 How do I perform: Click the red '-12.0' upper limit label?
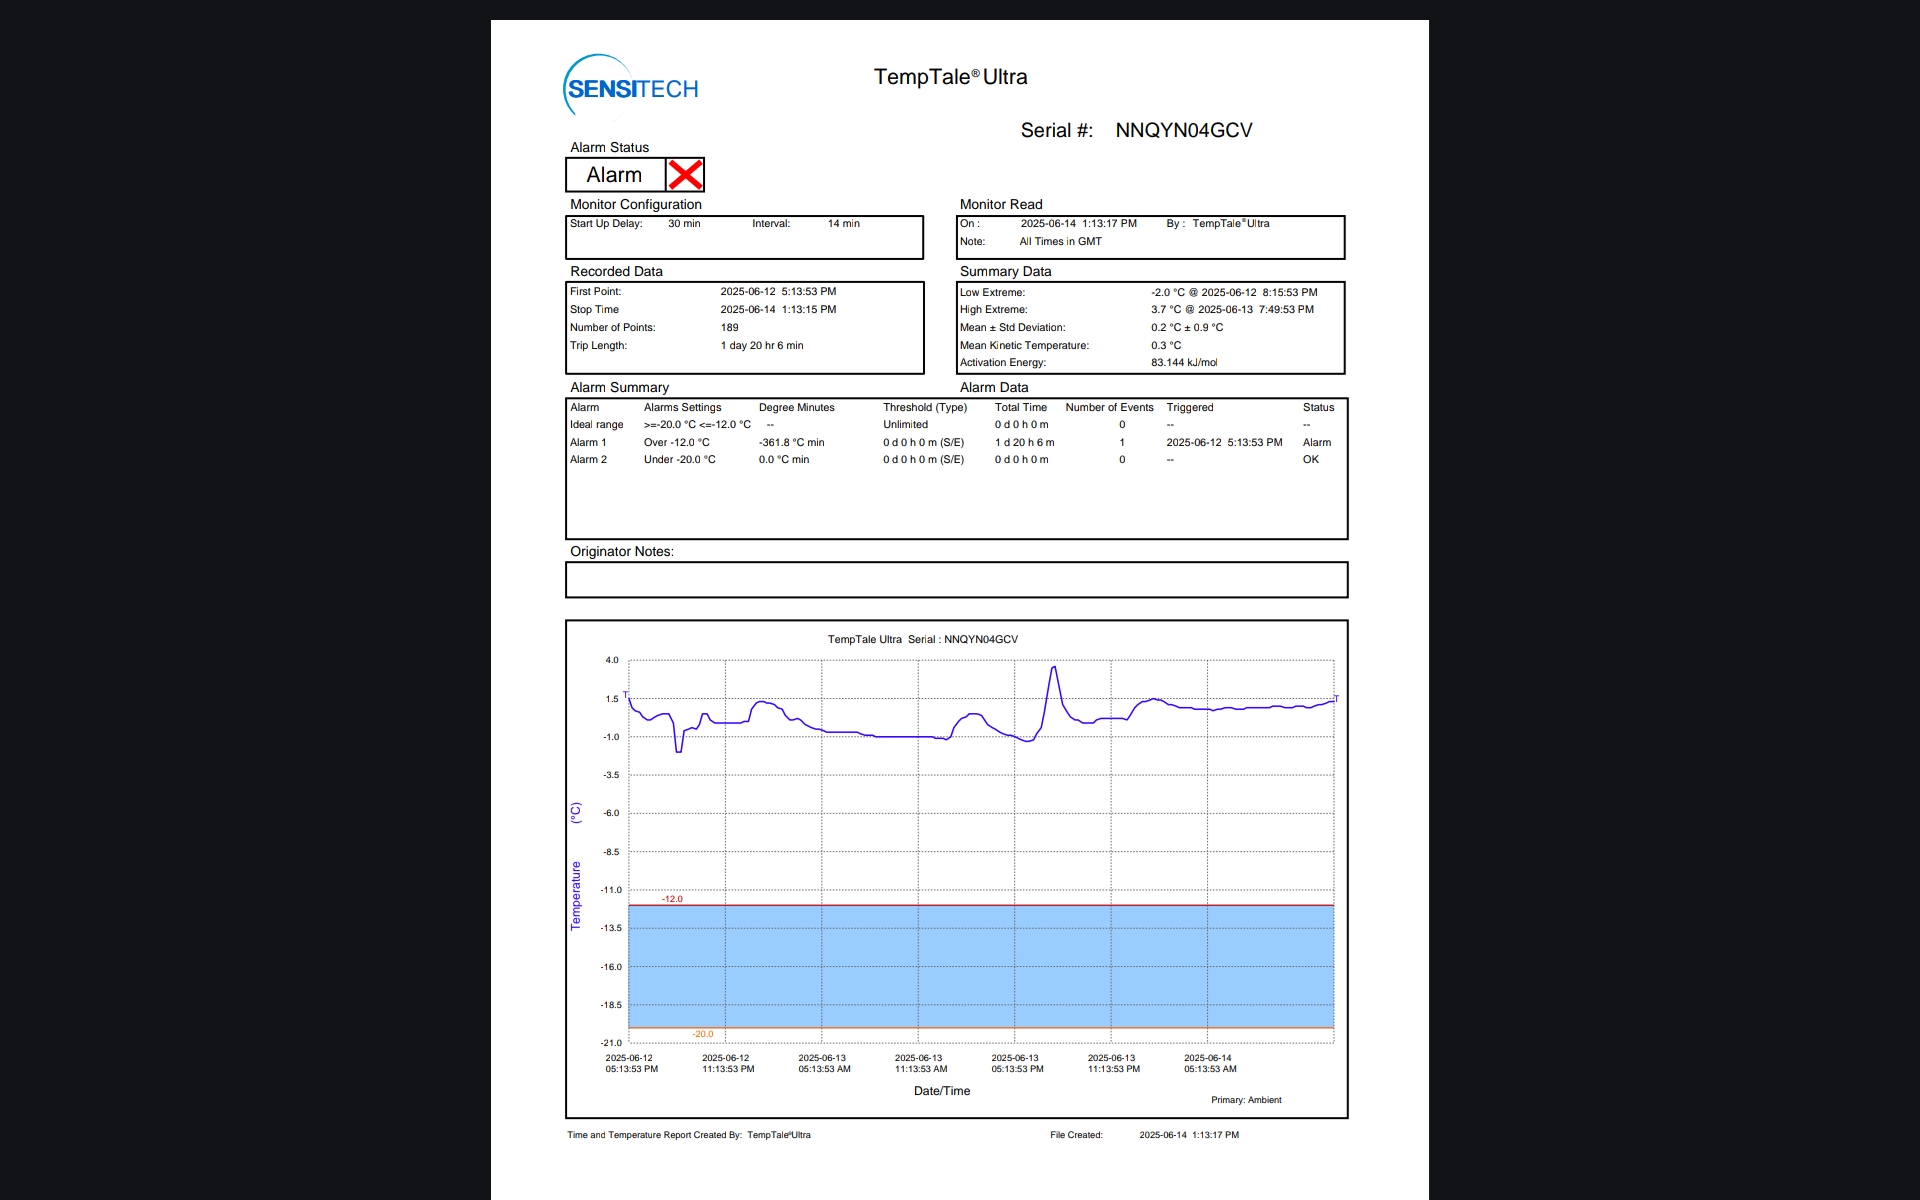click(672, 899)
